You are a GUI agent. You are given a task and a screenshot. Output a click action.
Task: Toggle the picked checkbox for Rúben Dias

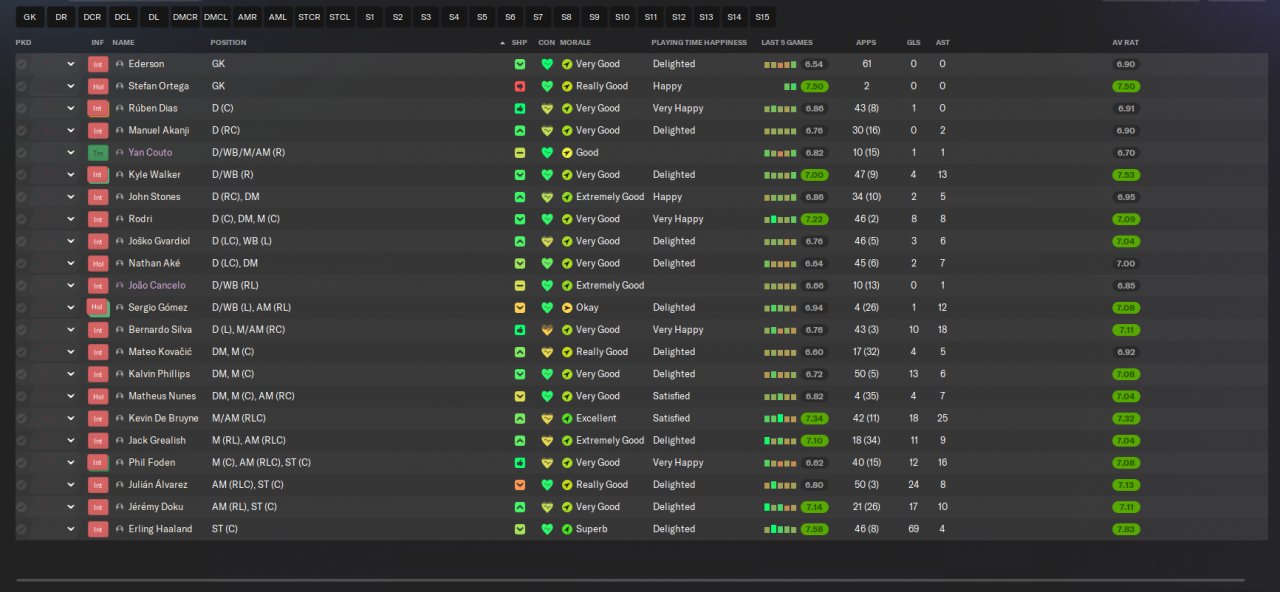22,108
